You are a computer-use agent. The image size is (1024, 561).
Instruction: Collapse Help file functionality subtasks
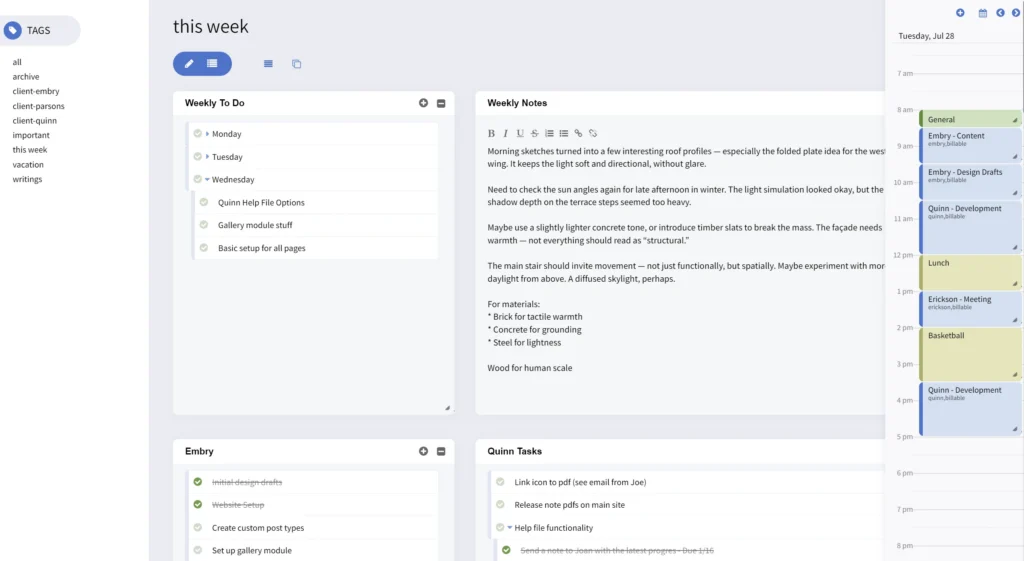pos(509,527)
